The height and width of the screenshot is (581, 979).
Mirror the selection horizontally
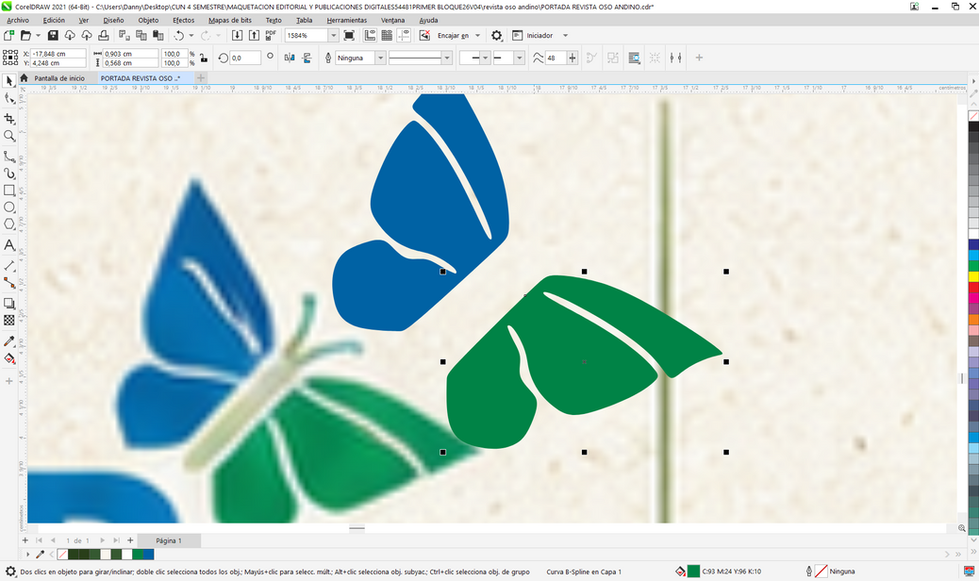pyautogui.click(x=290, y=58)
